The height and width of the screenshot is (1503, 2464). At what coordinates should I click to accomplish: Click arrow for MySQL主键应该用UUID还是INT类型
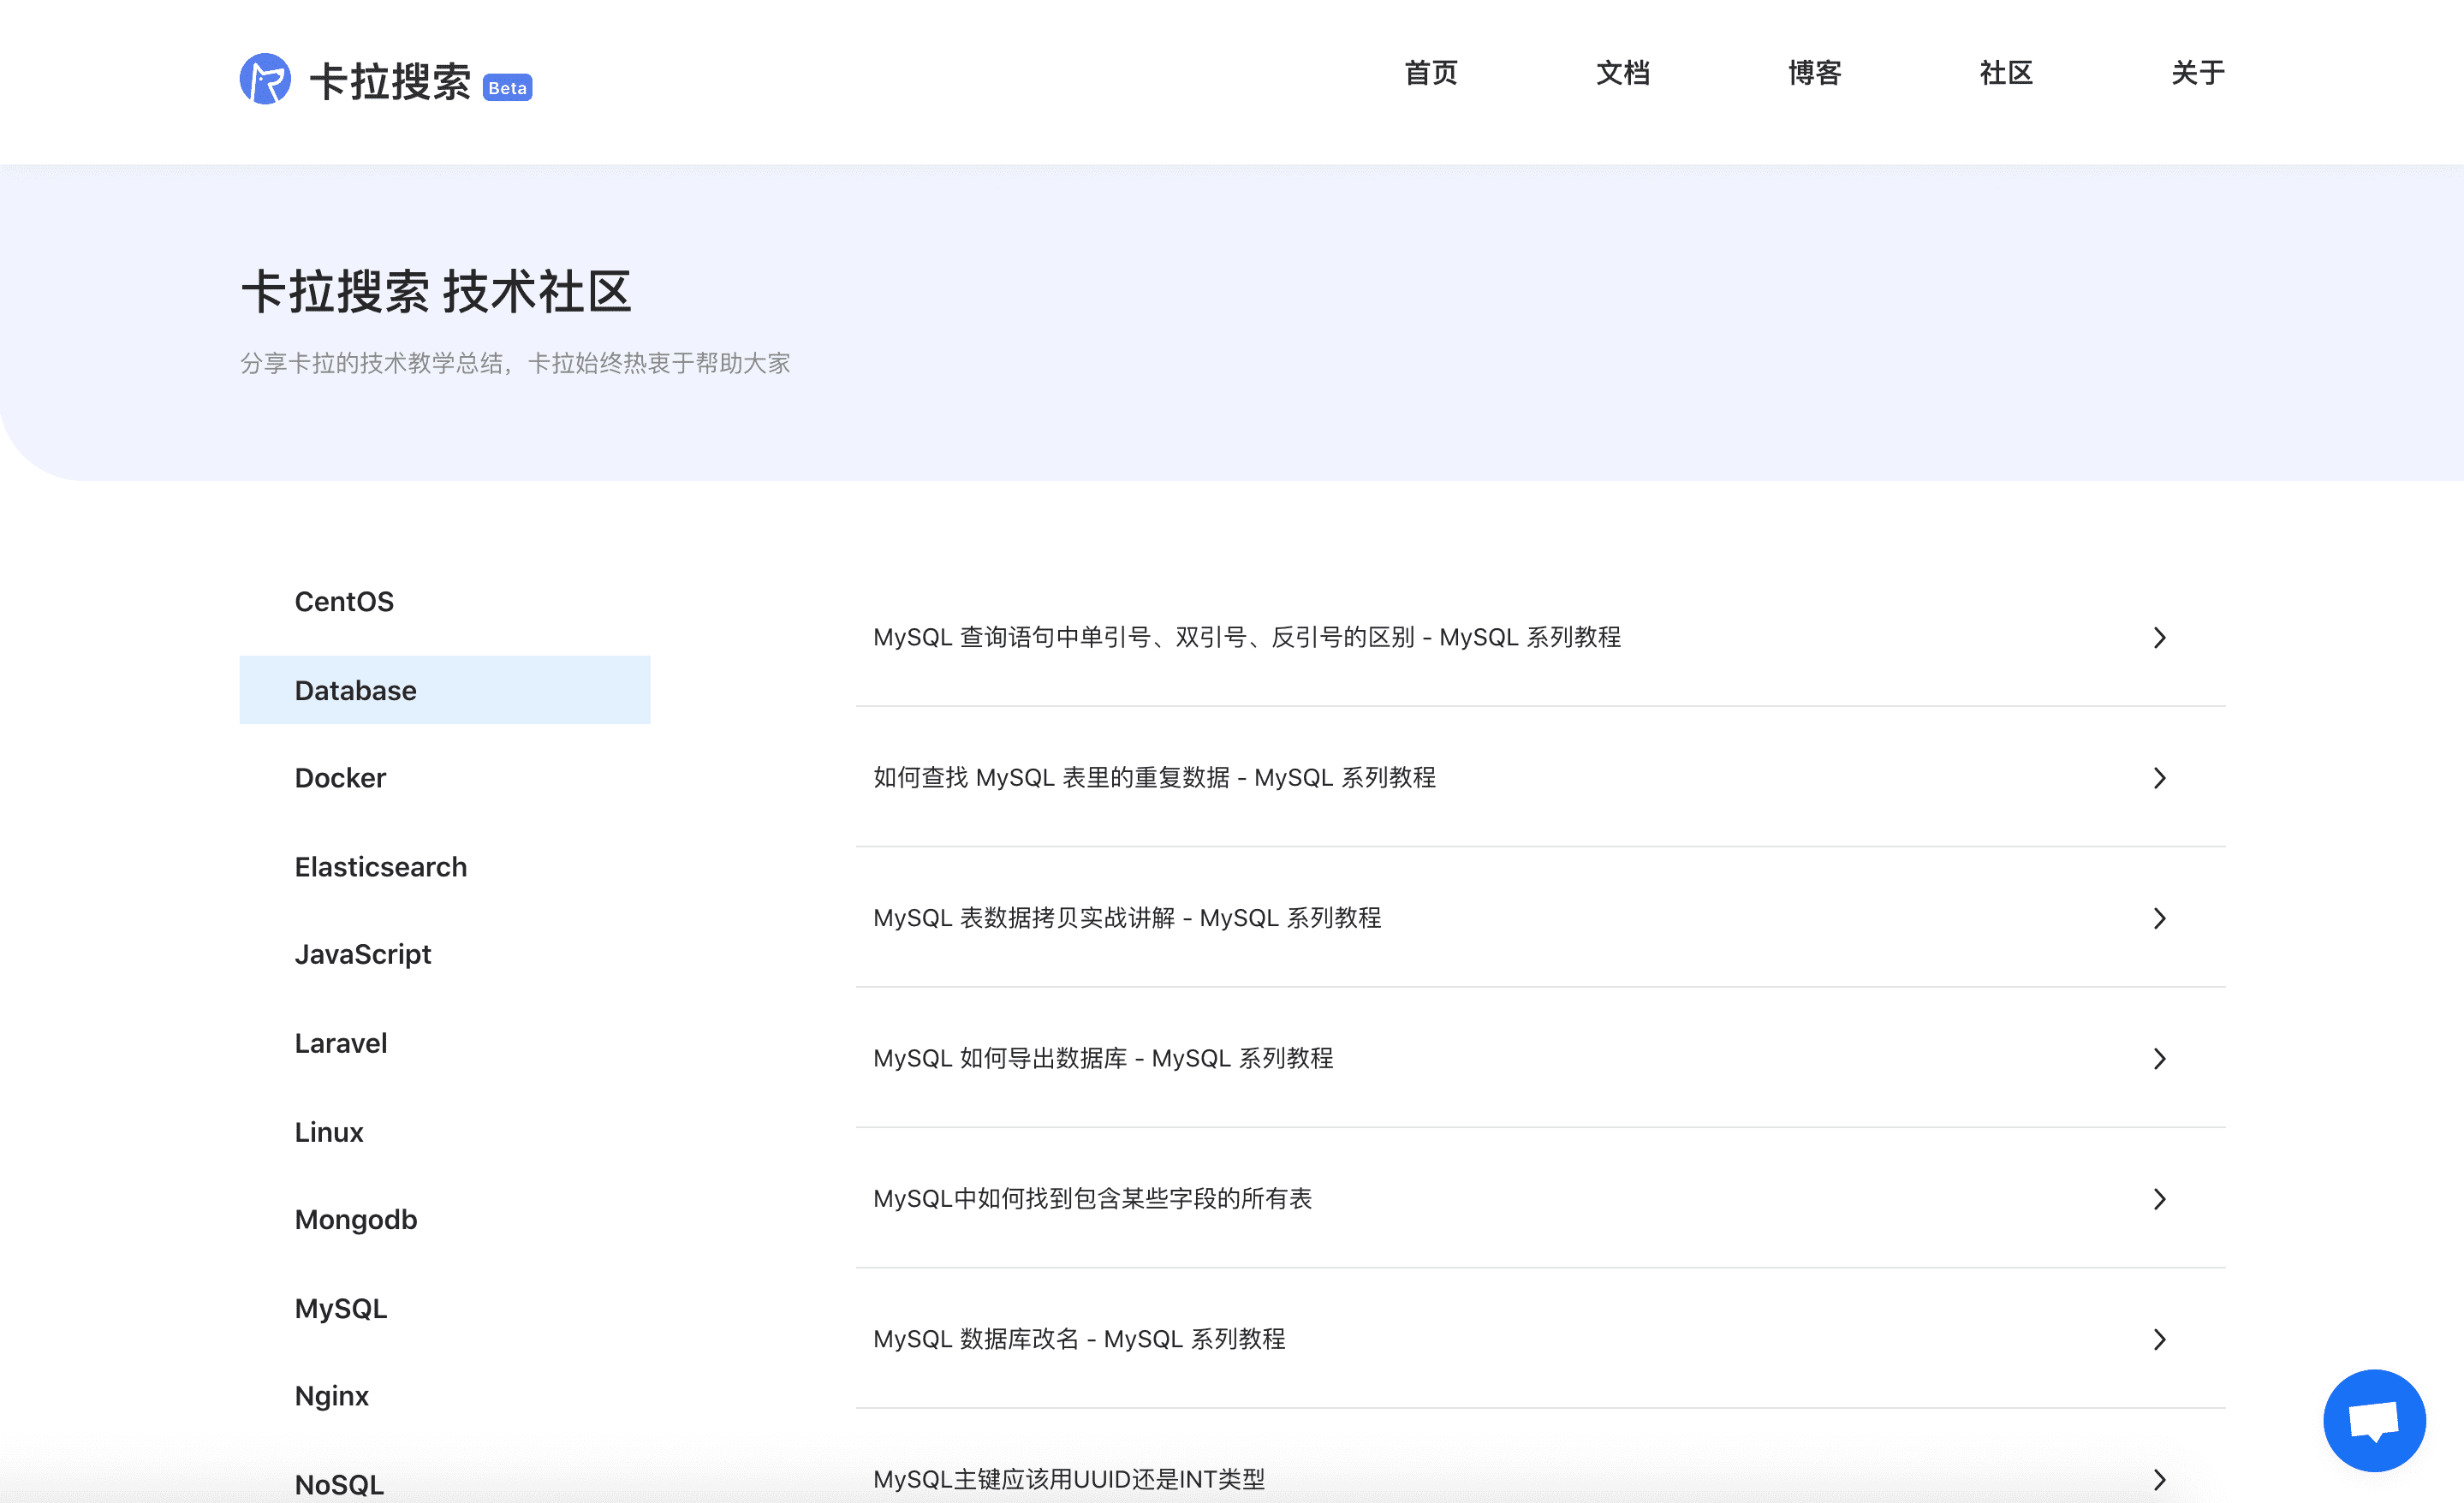(2159, 1479)
